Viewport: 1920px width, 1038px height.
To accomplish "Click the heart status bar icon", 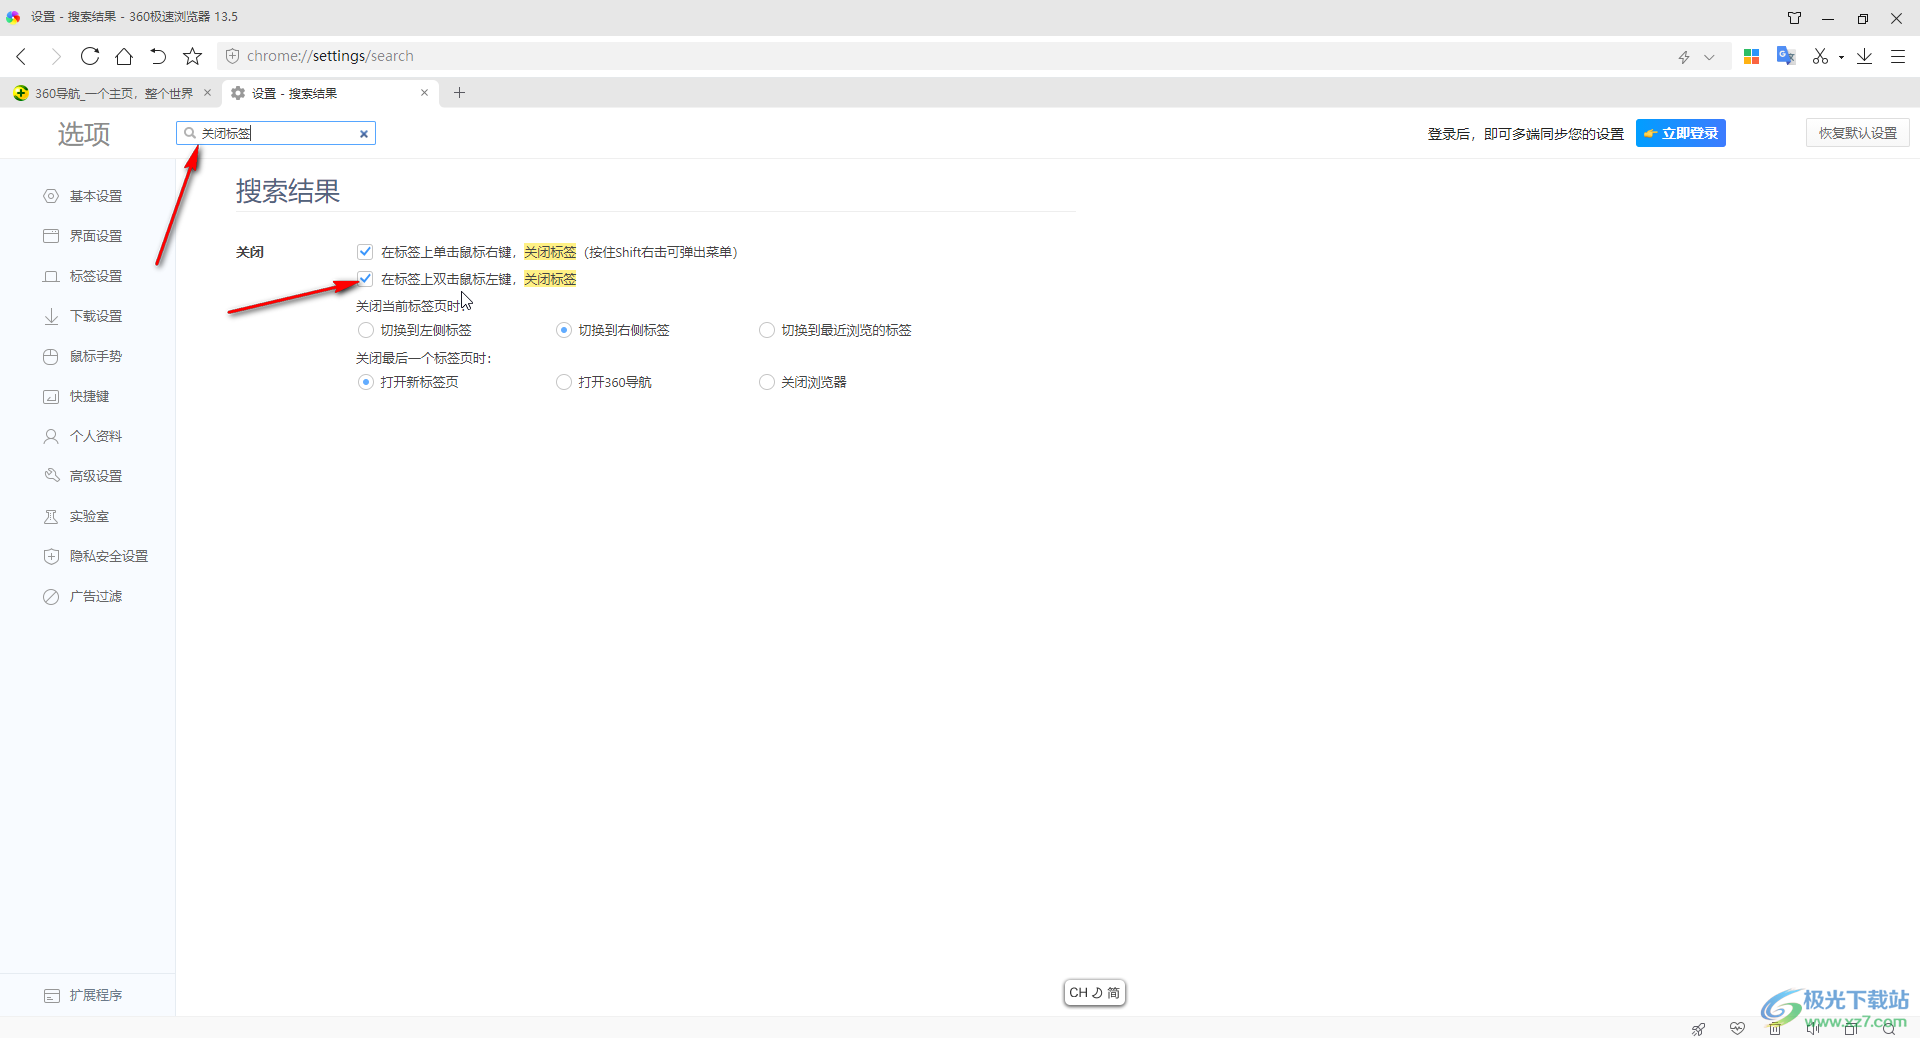I will pyautogui.click(x=1737, y=1028).
